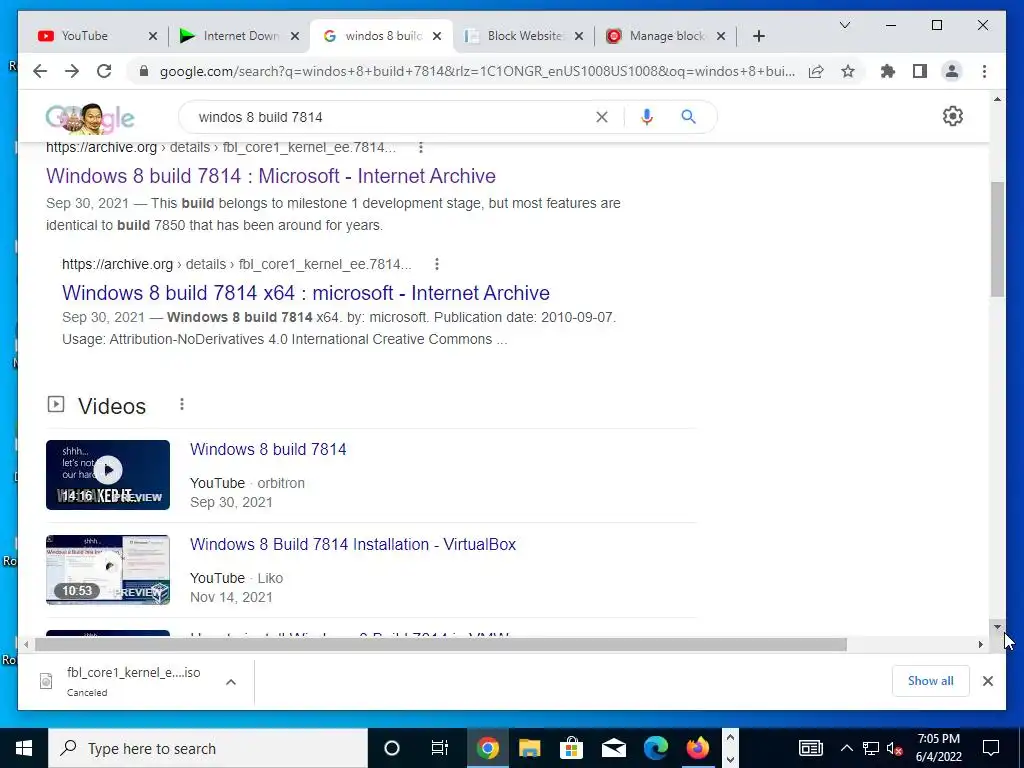The image size is (1024, 768).
Task: Click the address bar URL
Action: (x=477, y=71)
